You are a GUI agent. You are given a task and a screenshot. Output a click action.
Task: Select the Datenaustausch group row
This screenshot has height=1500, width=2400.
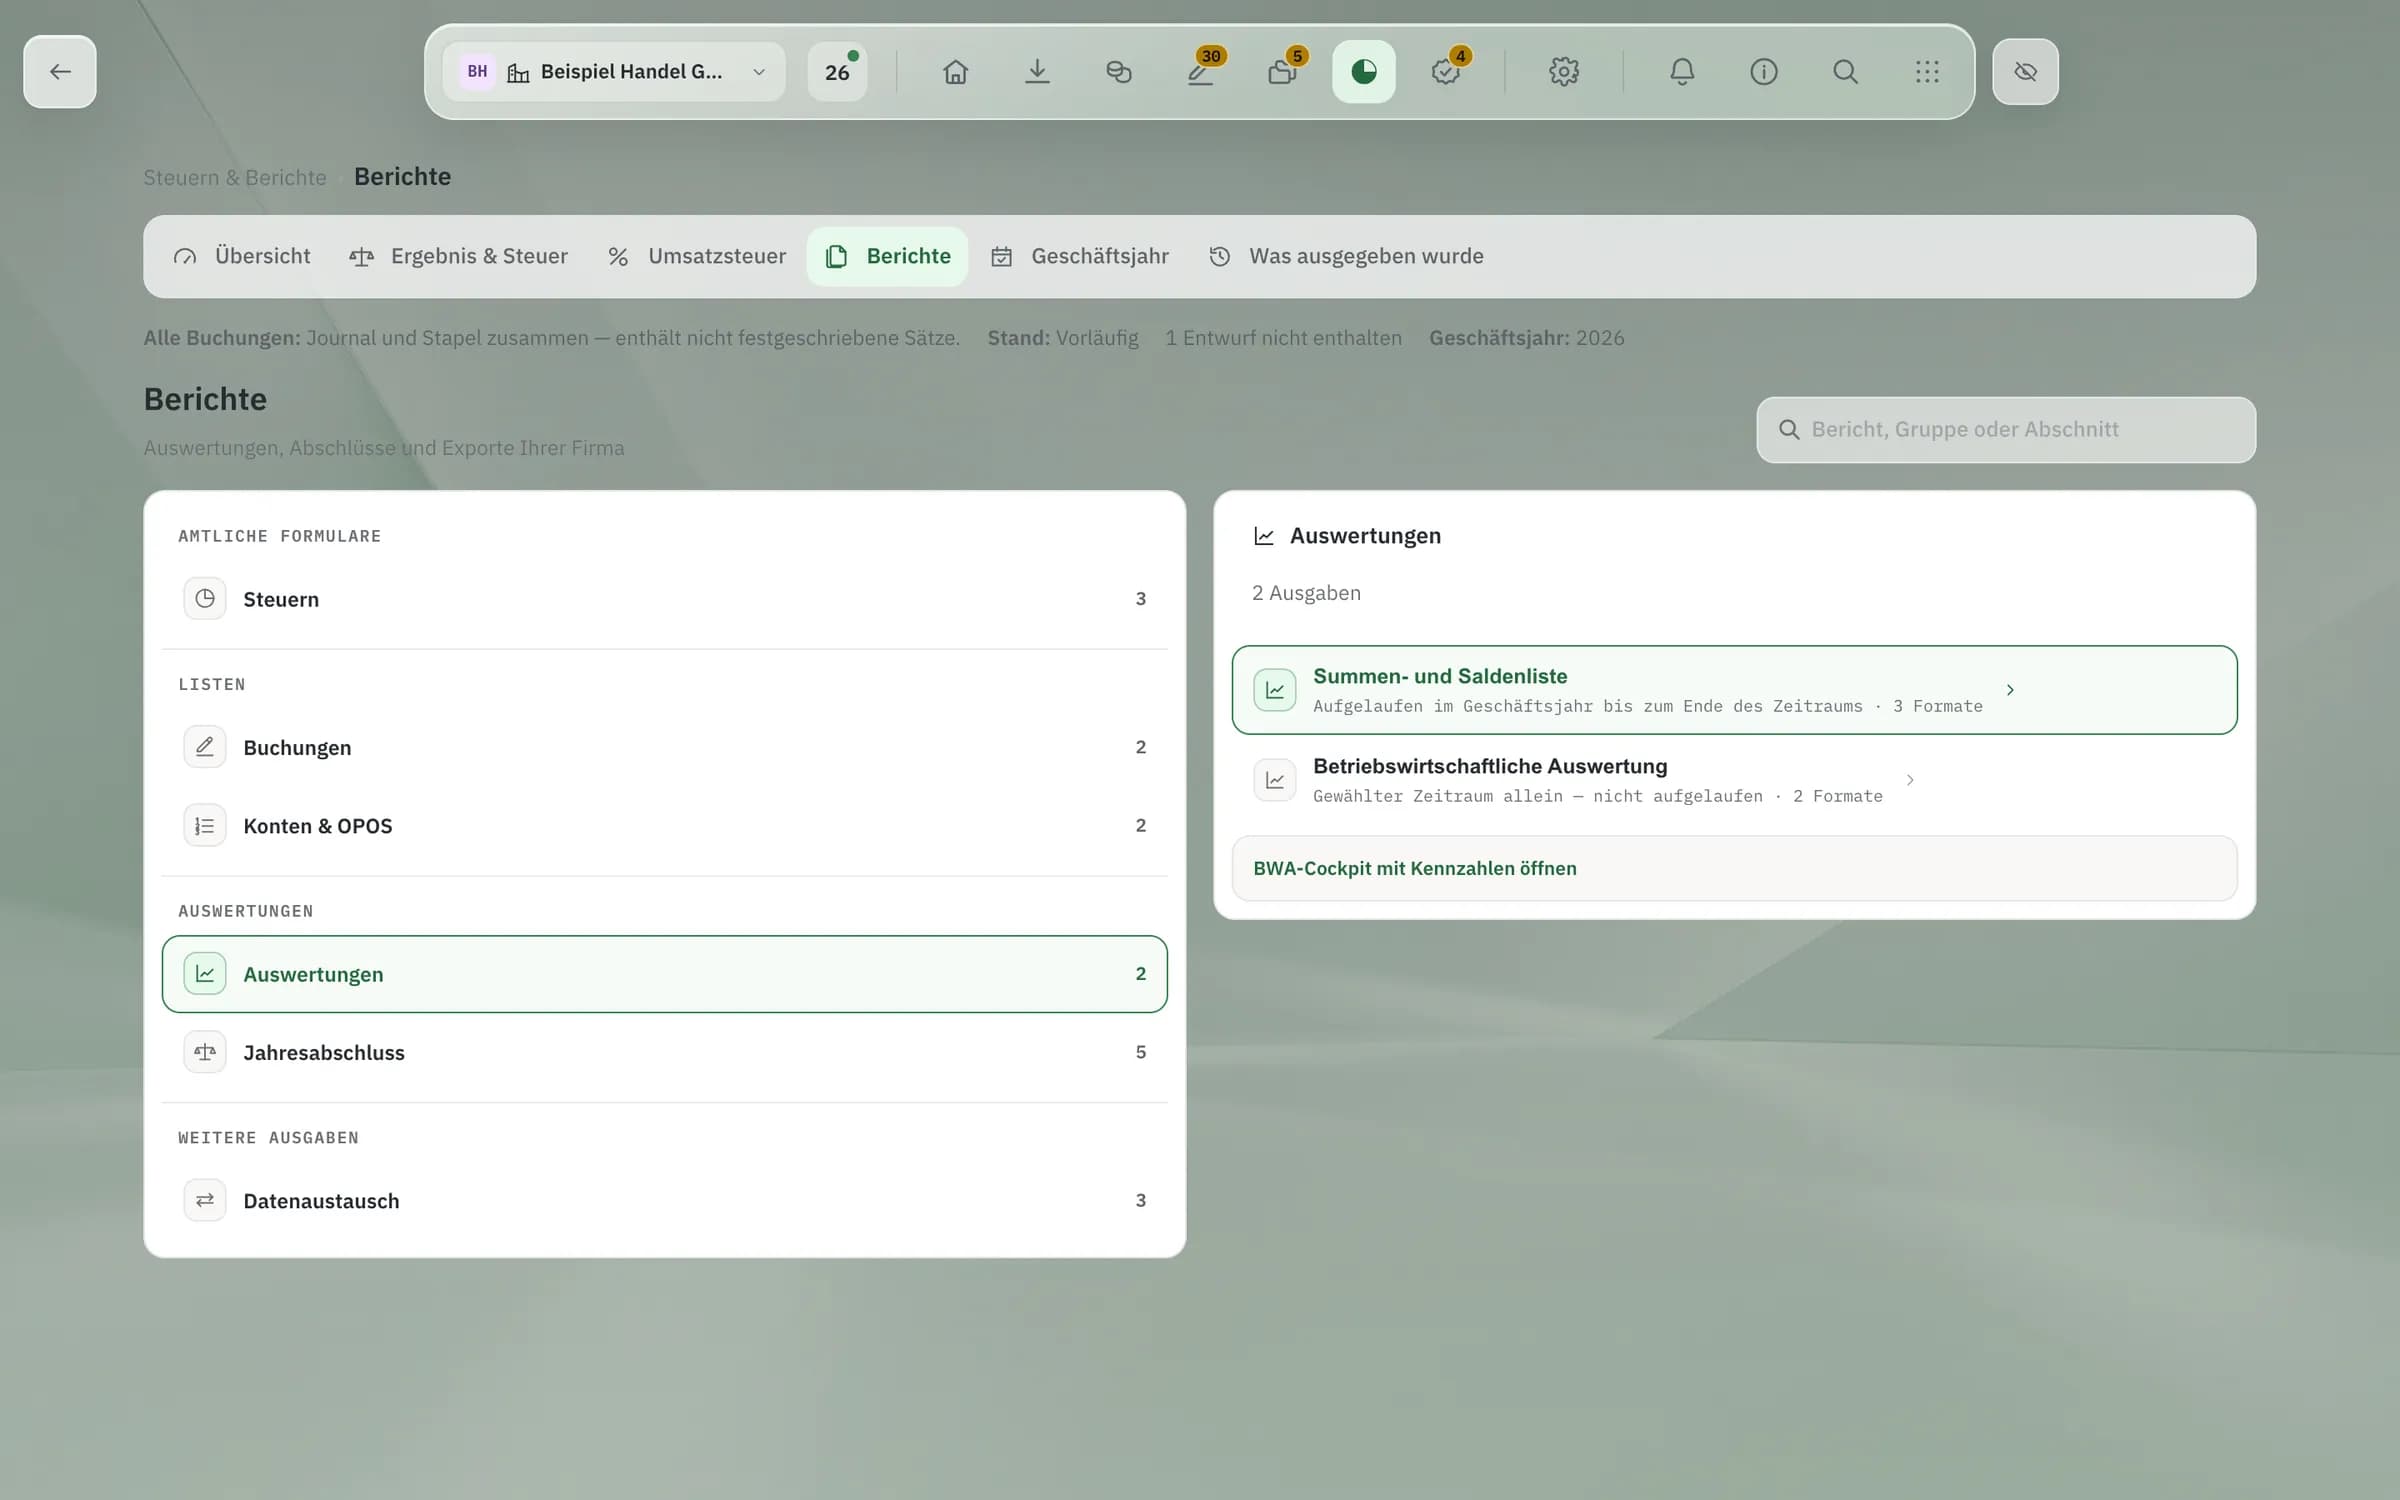[x=665, y=1200]
